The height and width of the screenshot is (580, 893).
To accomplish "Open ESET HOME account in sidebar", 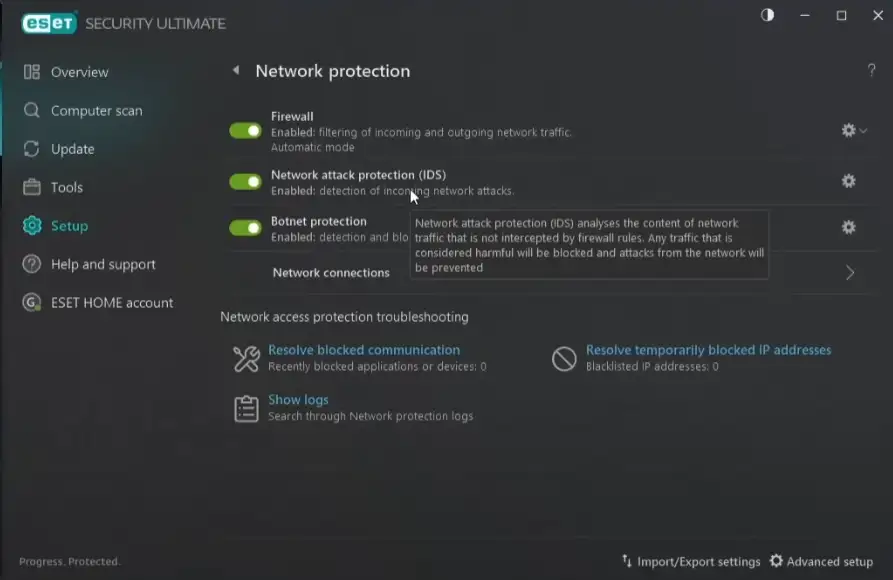I will 112,303.
